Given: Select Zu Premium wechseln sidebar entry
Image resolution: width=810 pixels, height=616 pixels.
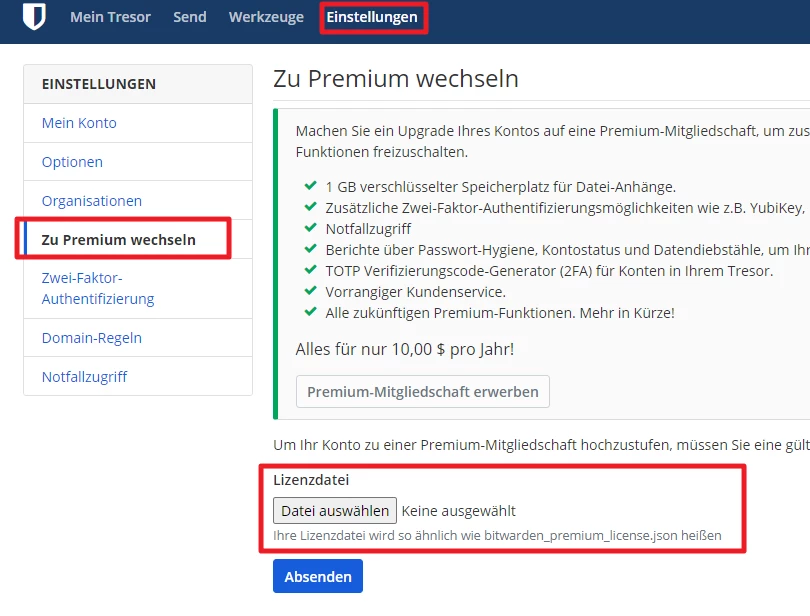Looking at the screenshot, I should click(x=119, y=240).
